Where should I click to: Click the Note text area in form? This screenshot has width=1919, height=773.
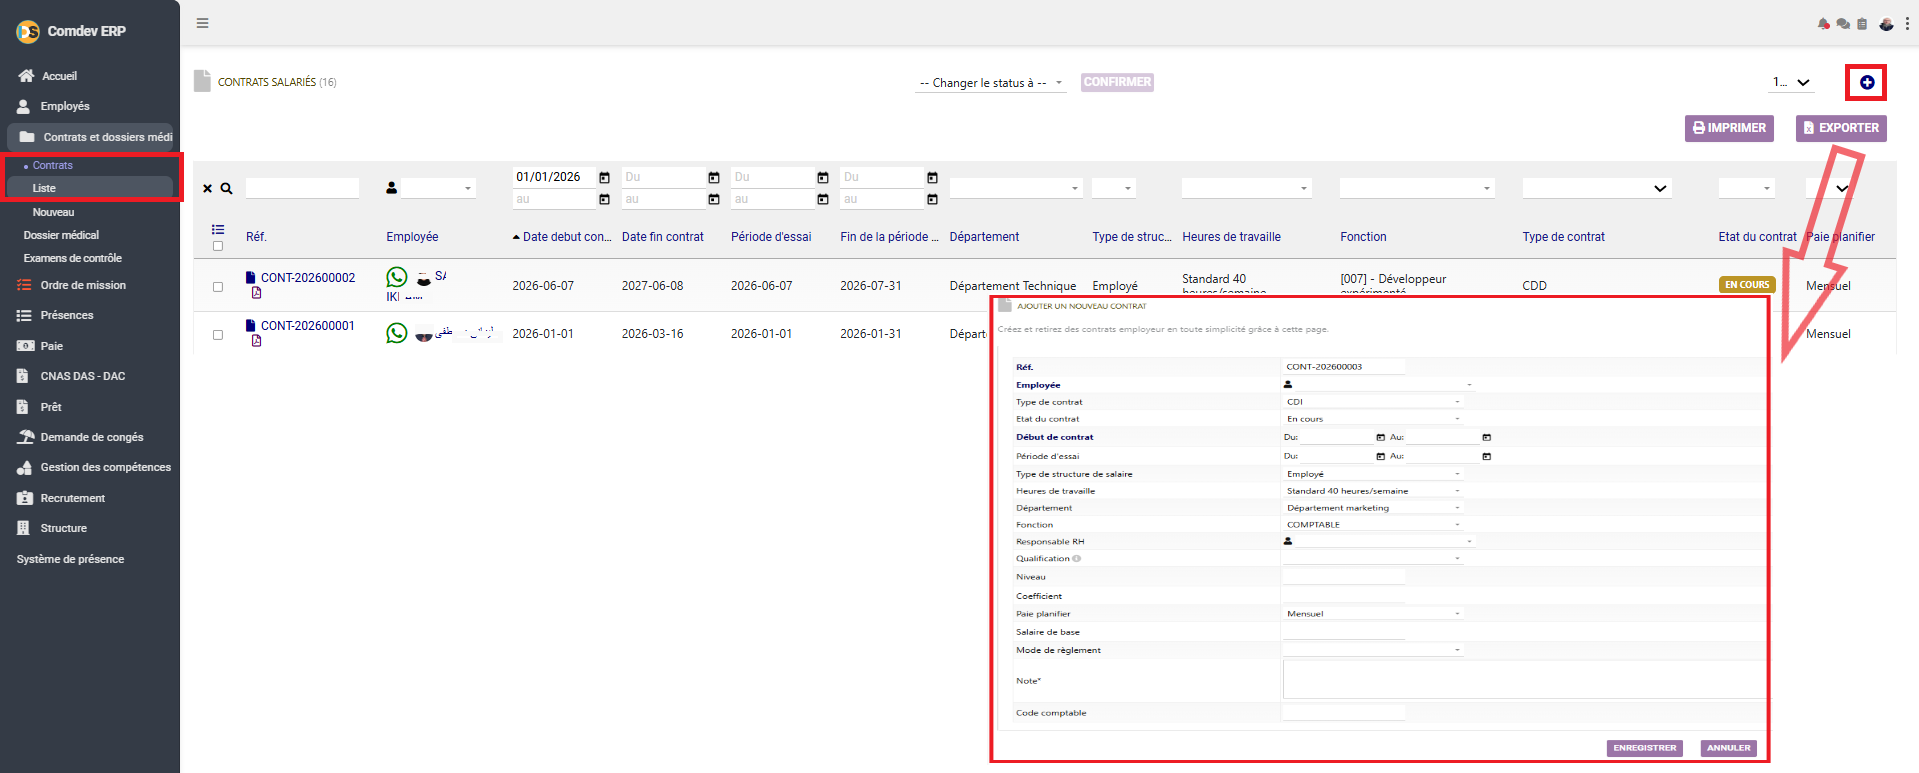point(1524,680)
